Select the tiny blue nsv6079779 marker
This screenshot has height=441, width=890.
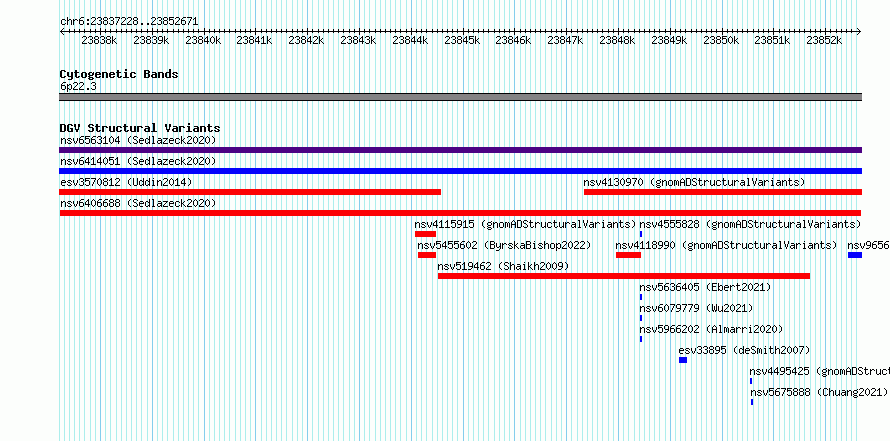pyautogui.click(x=641, y=318)
